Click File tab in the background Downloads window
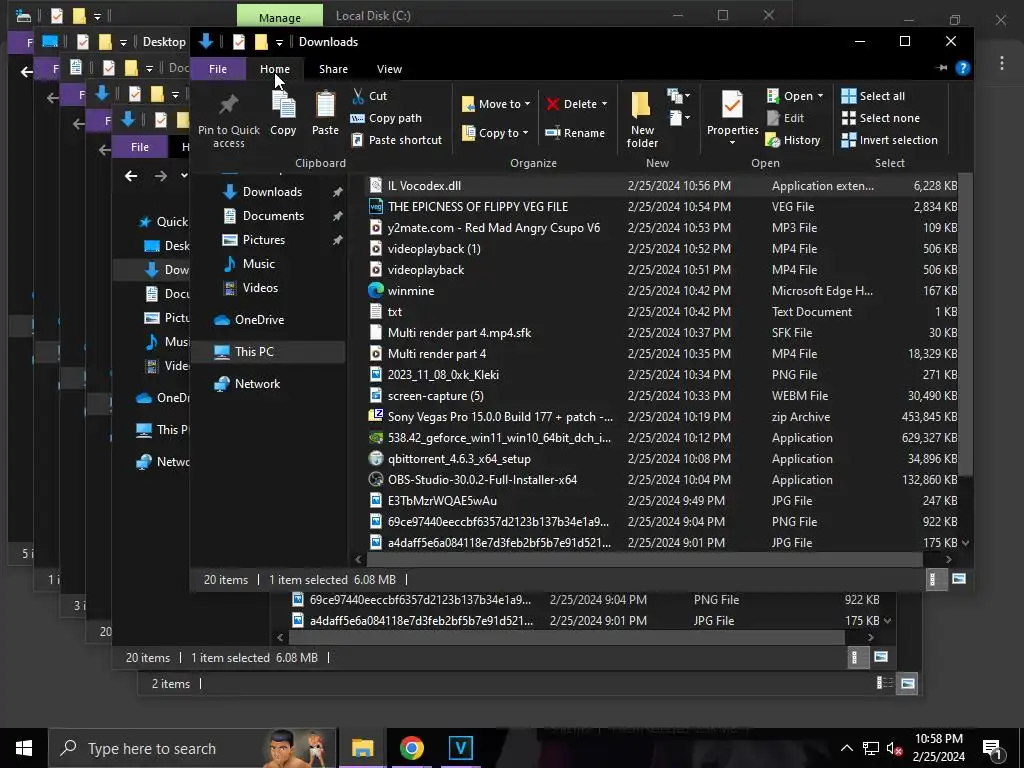1024x768 pixels. coord(139,147)
